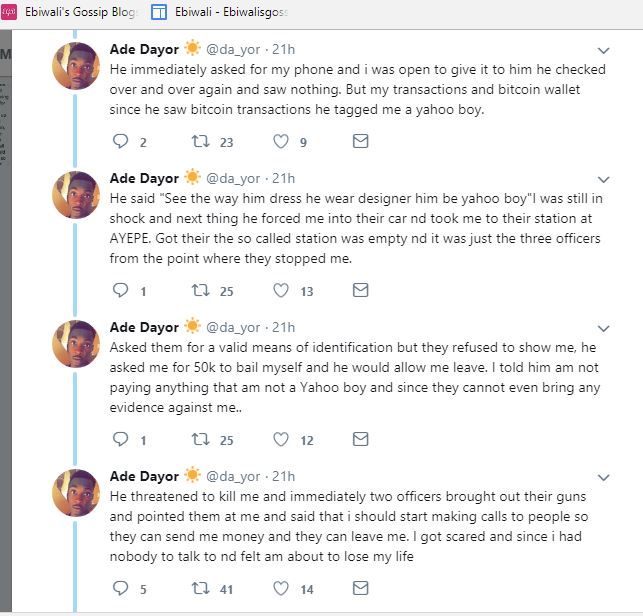Expand options for the bitcoin wallet tweet
Screen dimensions: 643x616
point(603,50)
